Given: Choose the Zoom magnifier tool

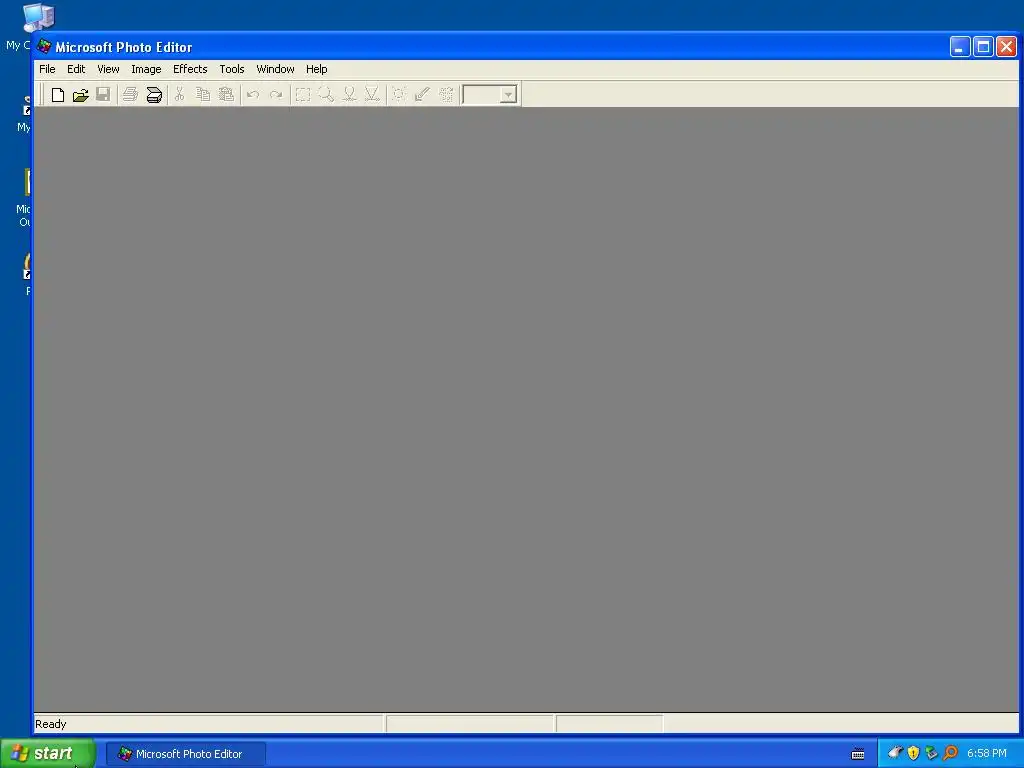Looking at the screenshot, I should coord(325,95).
